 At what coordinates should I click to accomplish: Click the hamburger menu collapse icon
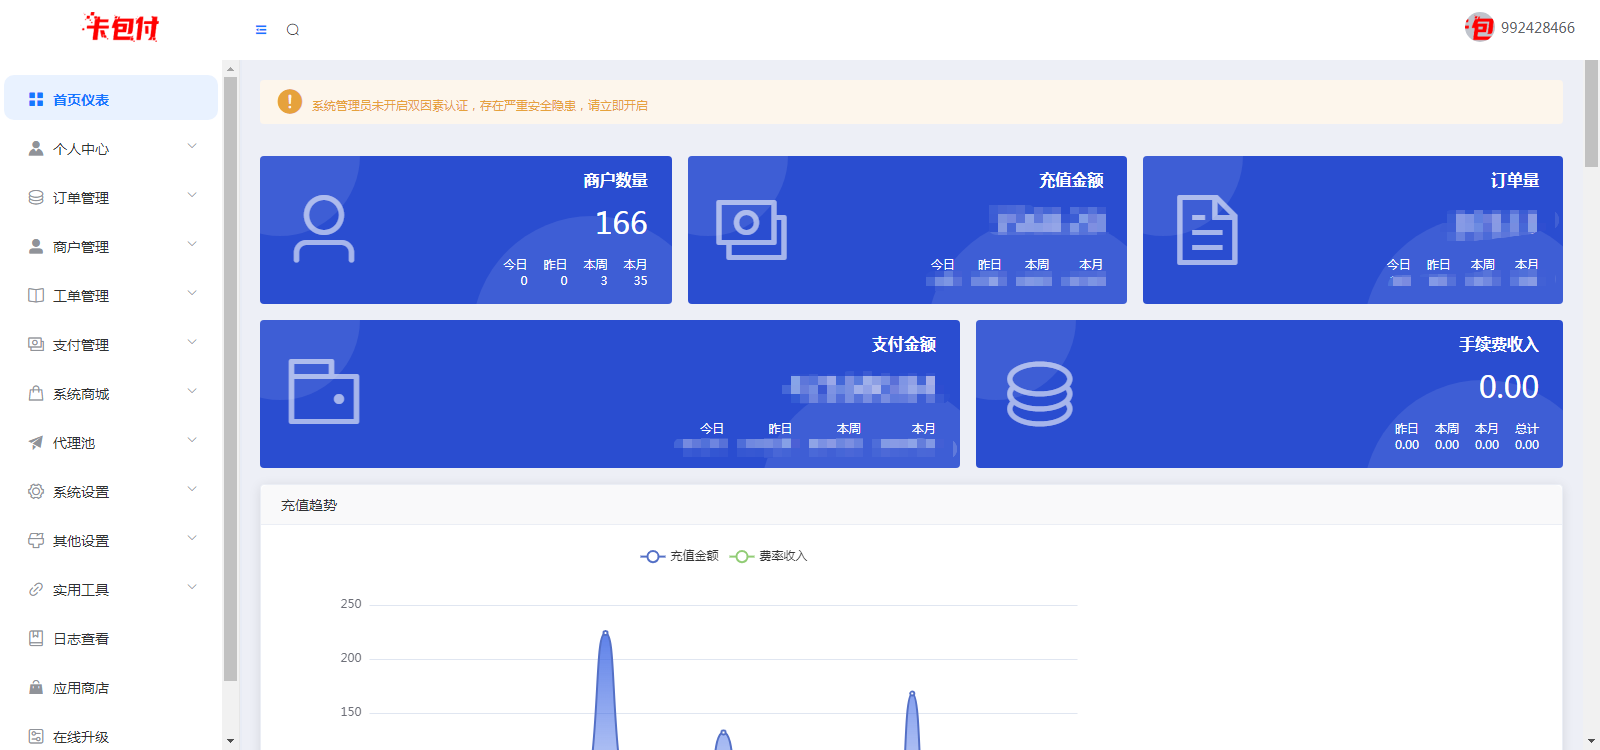point(261,30)
